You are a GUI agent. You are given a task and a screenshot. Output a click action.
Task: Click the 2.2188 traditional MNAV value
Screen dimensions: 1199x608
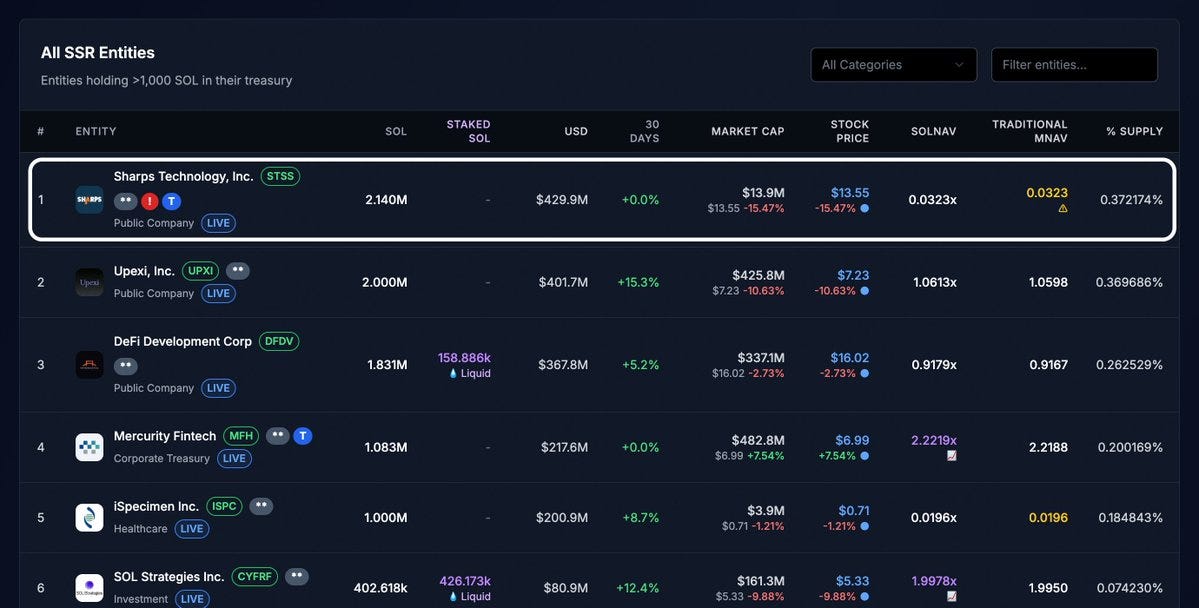[x=1048, y=447]
